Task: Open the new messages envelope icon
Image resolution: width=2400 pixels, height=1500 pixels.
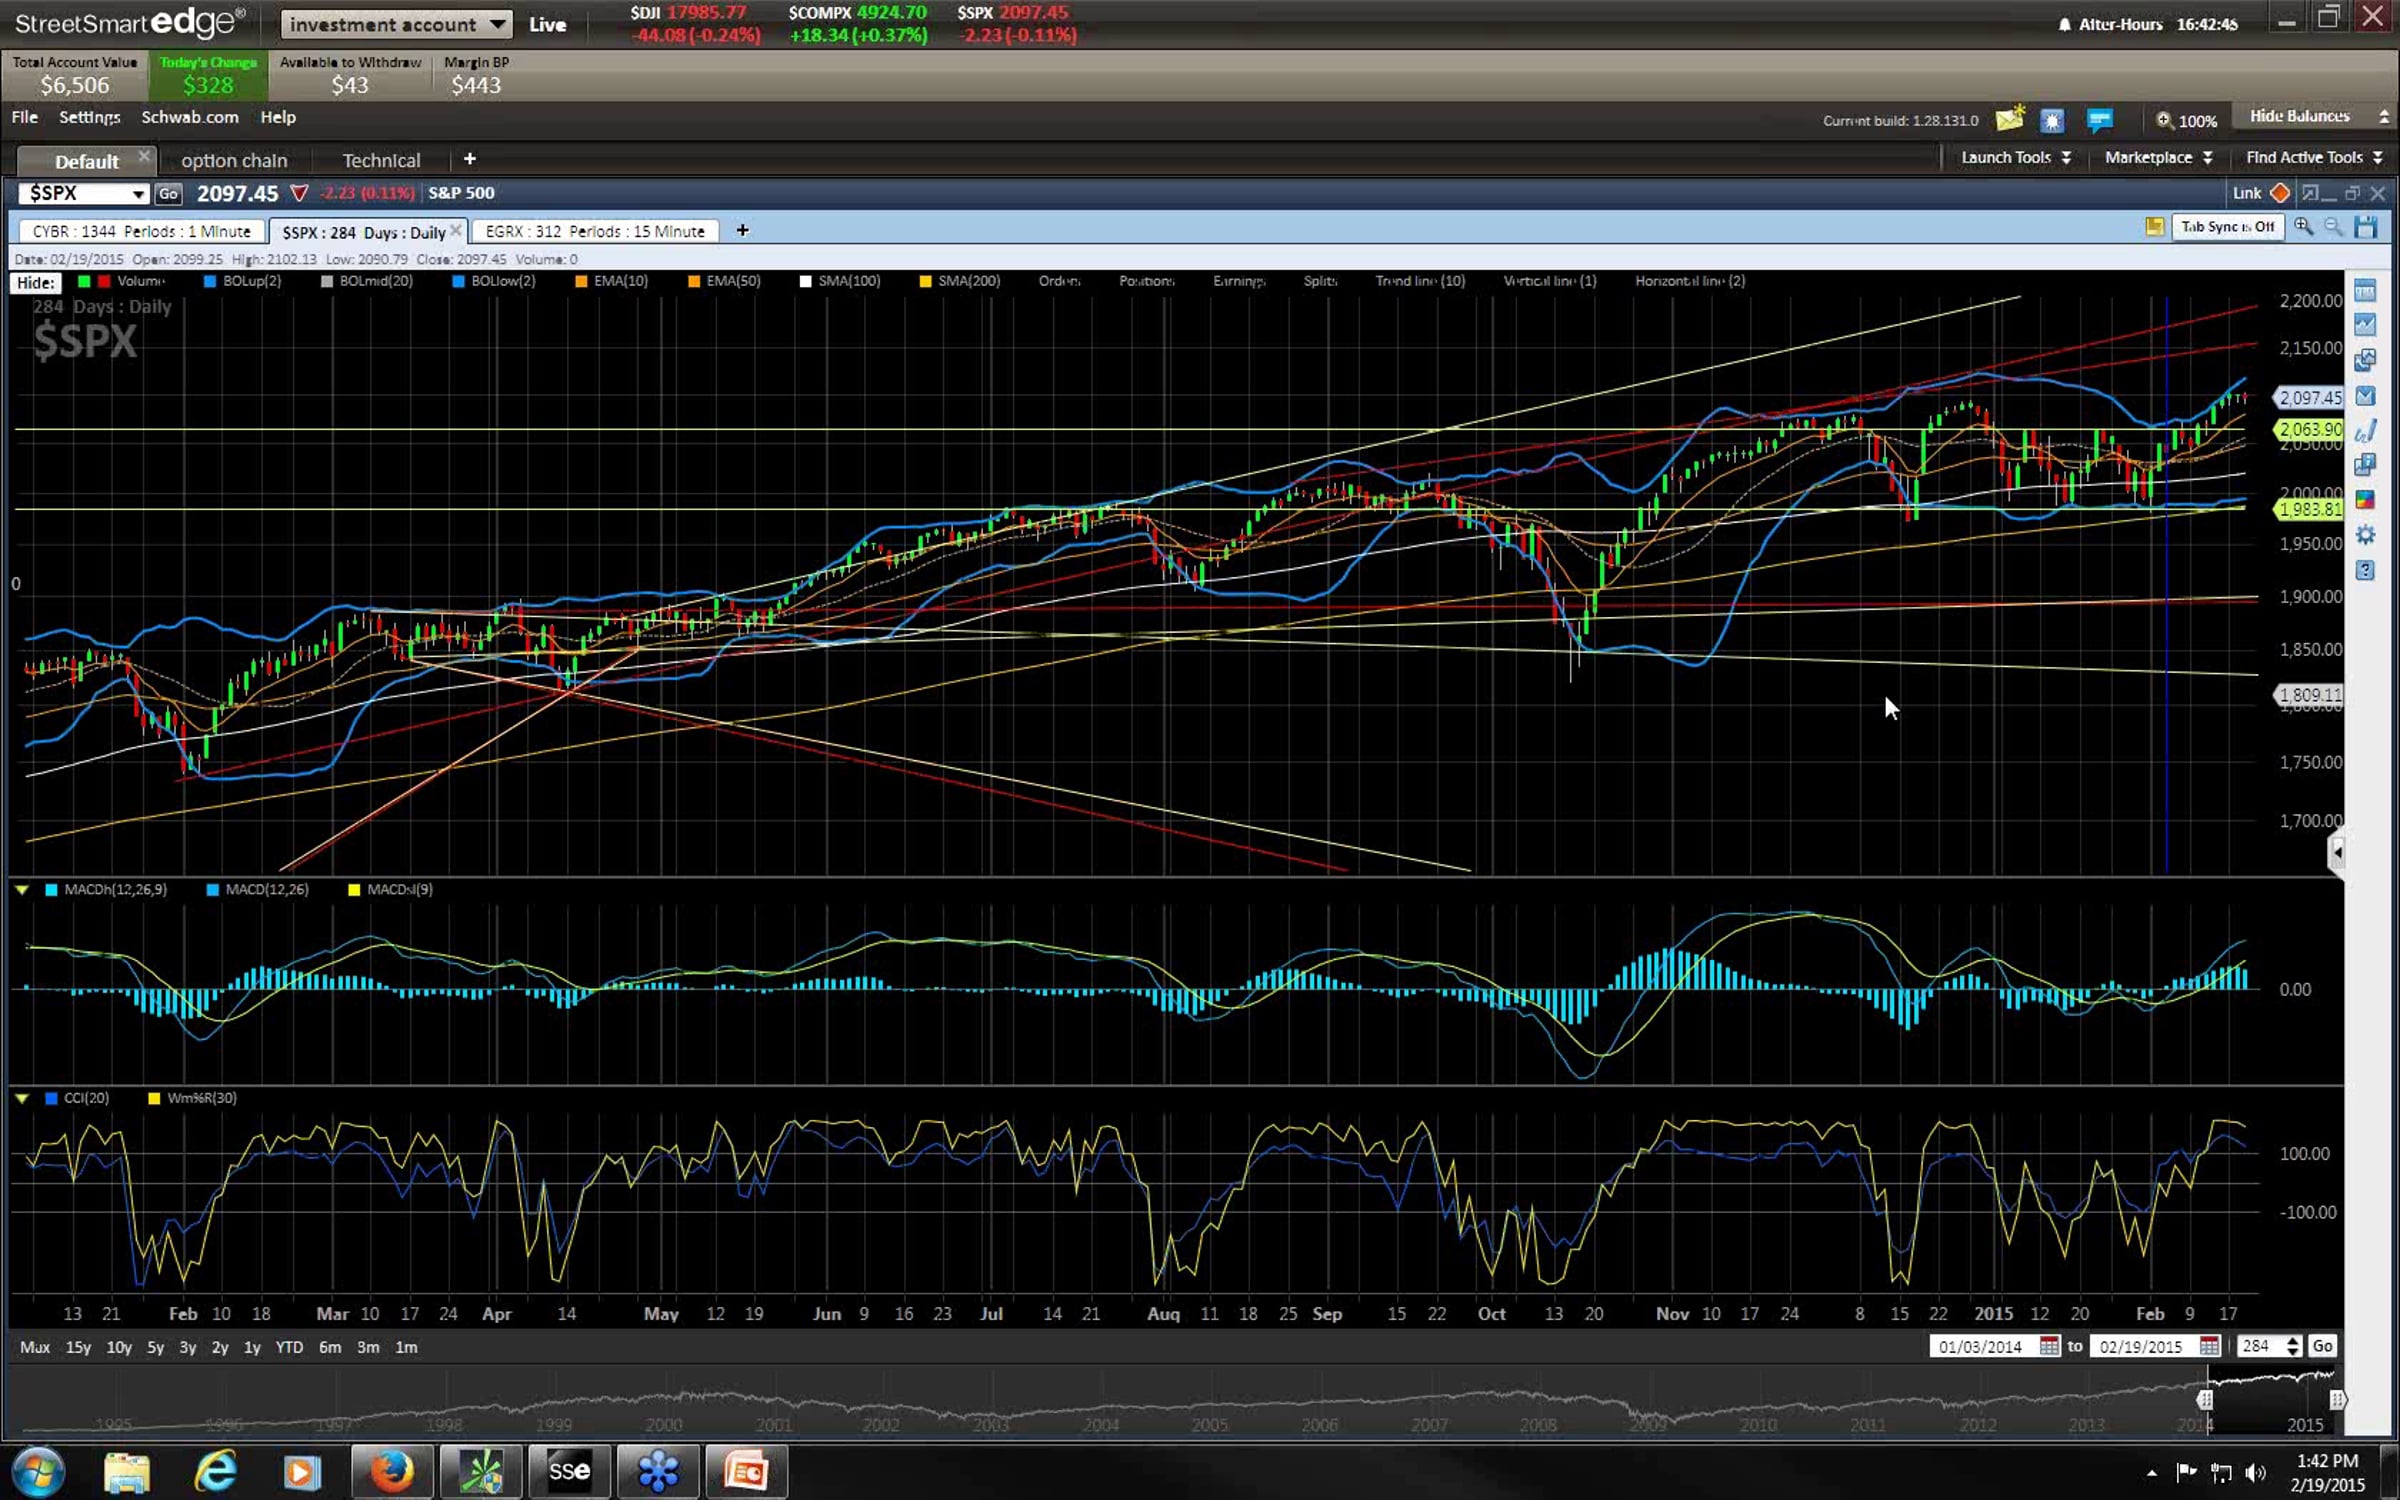Action: point(2009,120)
